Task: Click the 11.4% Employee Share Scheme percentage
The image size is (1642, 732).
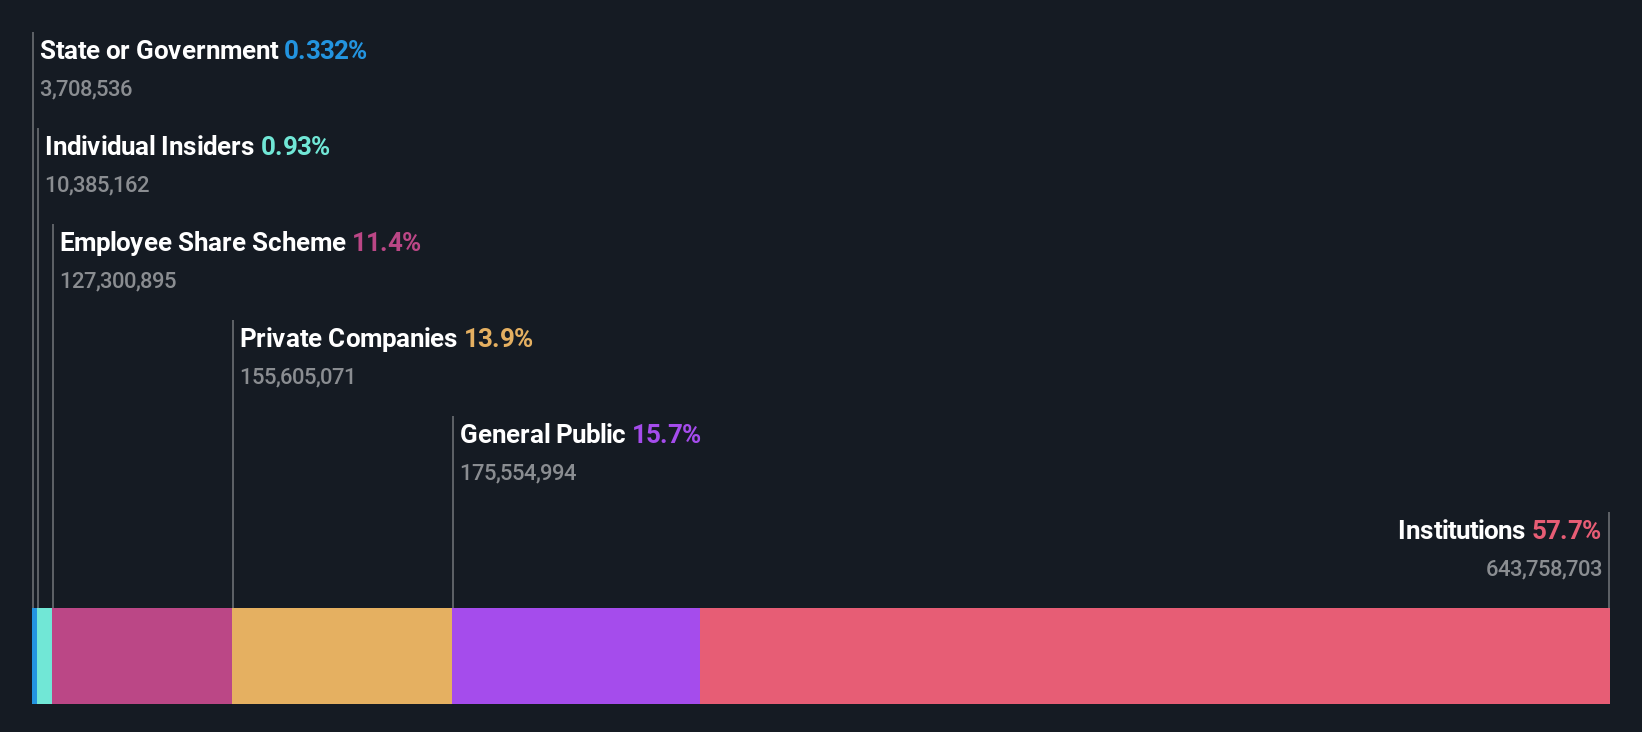Action: (386, 242)
